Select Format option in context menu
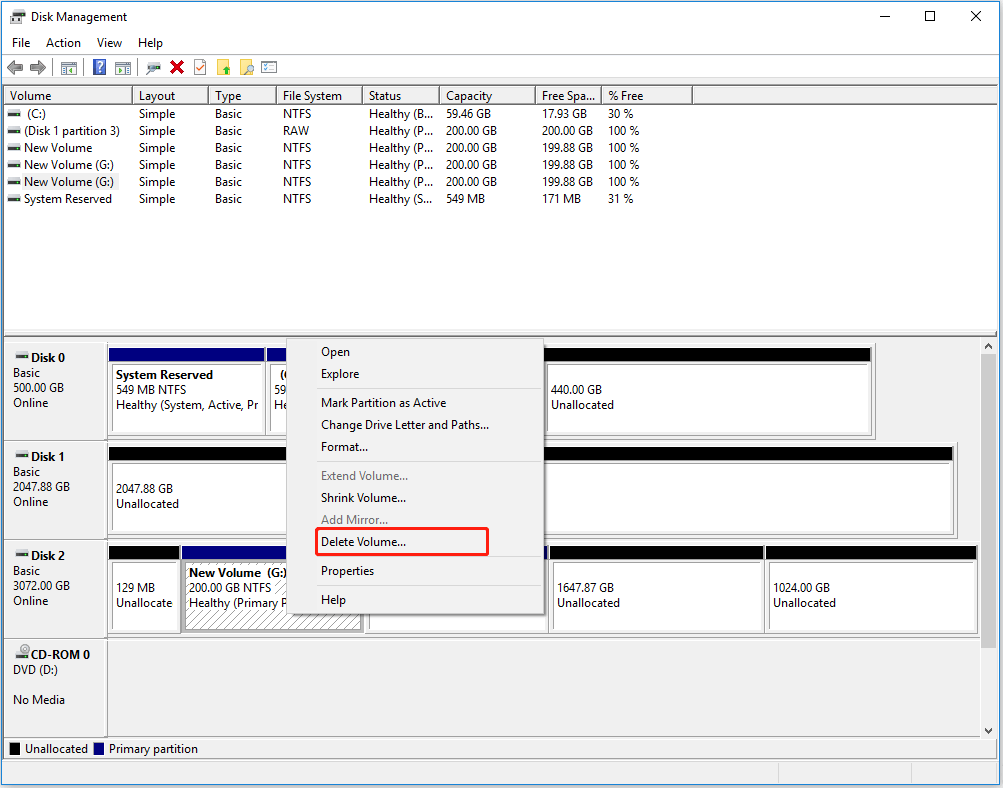Image resolution: width=1003 pixels, height=788 pixels. (x=344, y=447)
